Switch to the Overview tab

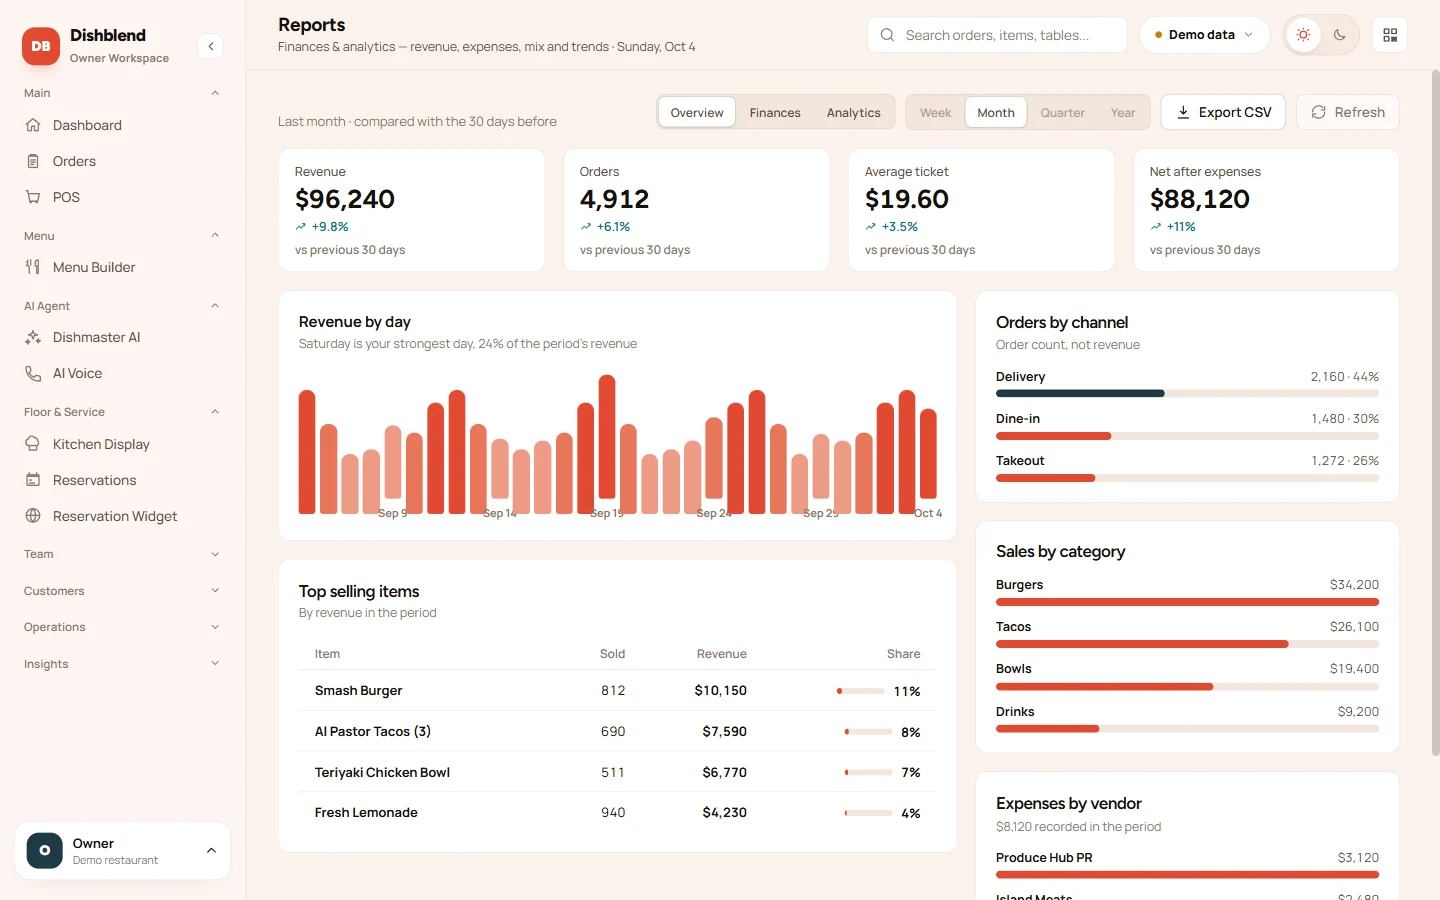point(697,113)
